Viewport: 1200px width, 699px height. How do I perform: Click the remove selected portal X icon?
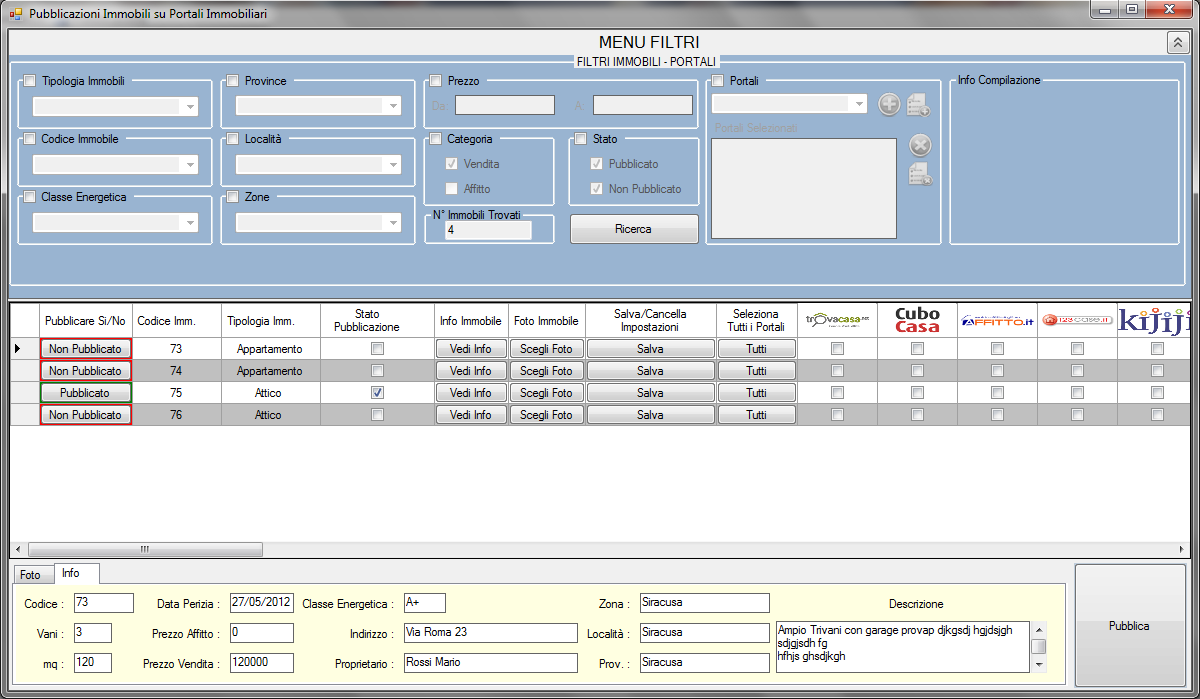click(920, 145)
